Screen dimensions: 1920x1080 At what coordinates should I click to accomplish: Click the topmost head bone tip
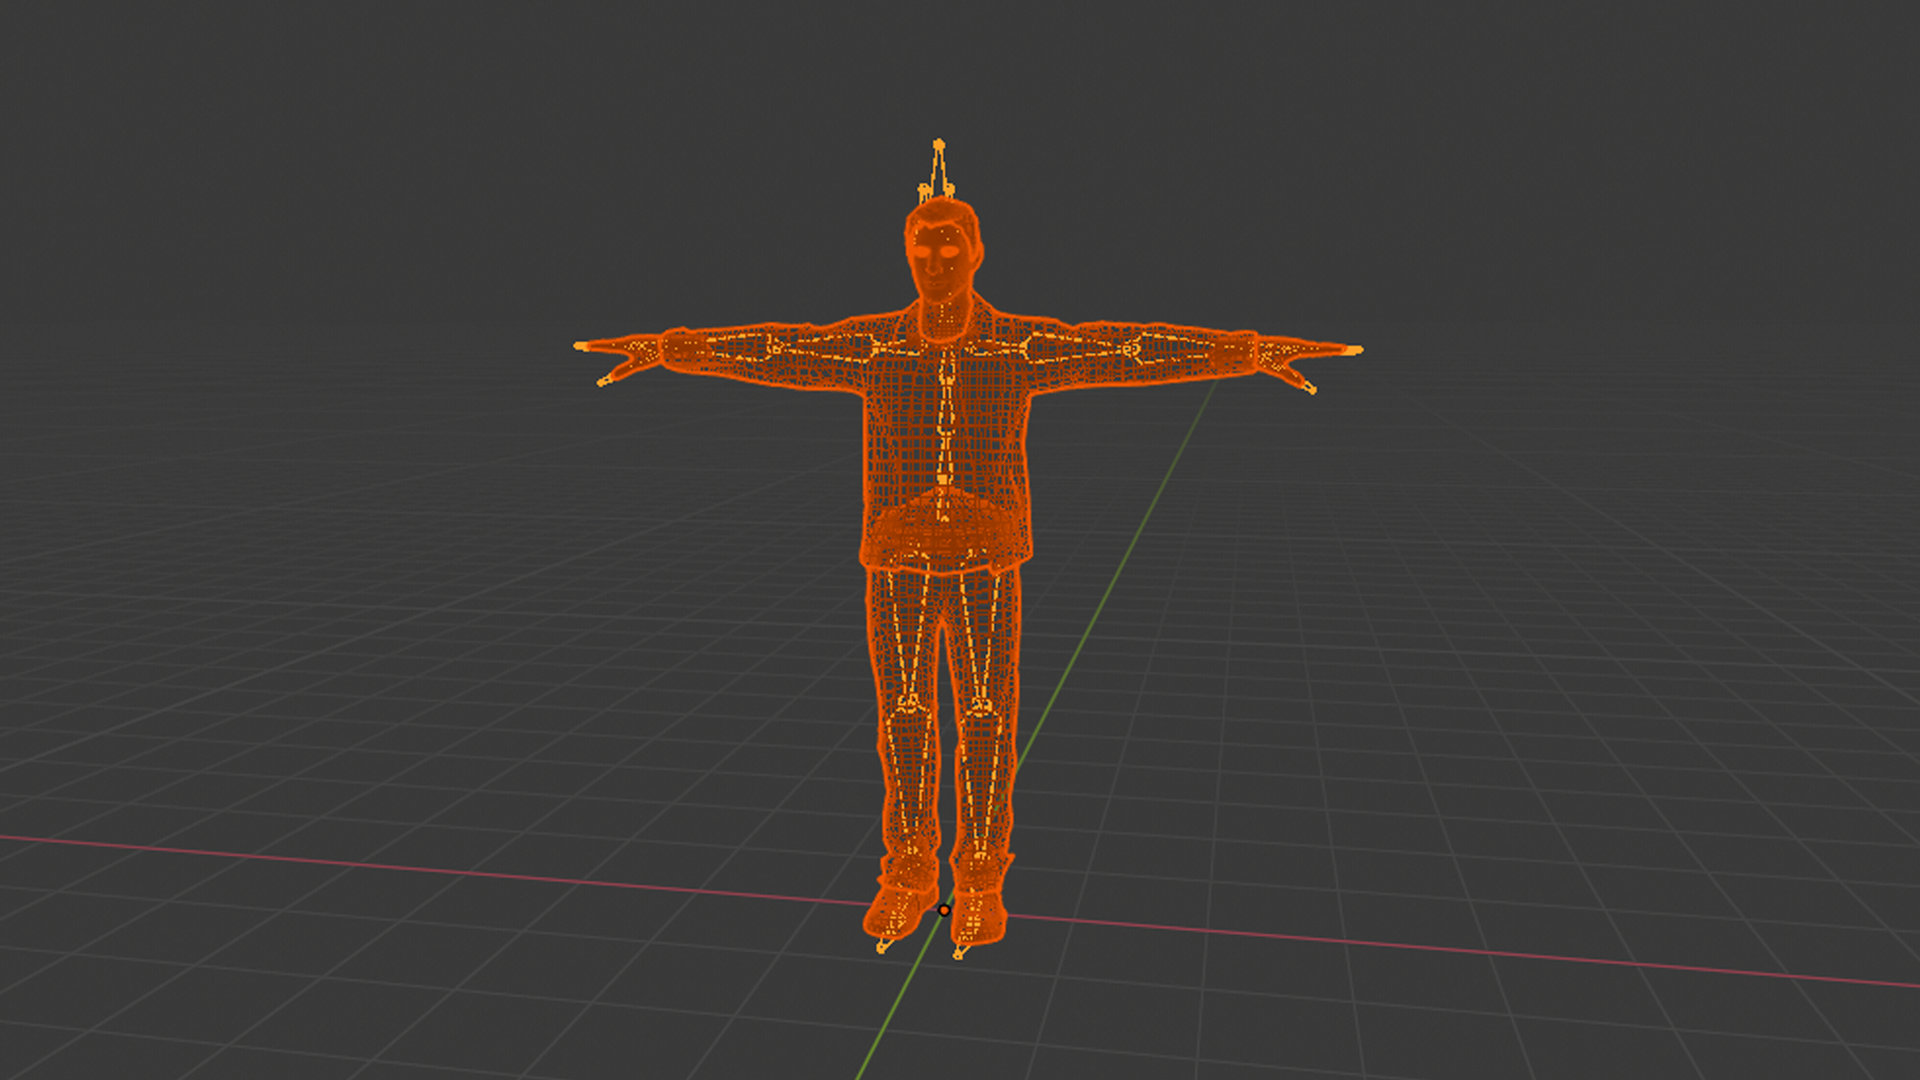(x=938, y=145)
